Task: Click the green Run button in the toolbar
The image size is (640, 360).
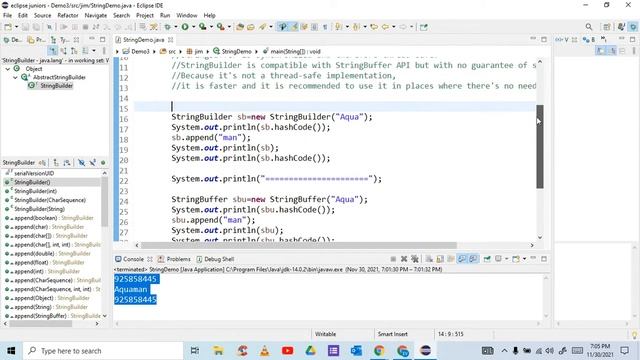Action: point(185,27)
